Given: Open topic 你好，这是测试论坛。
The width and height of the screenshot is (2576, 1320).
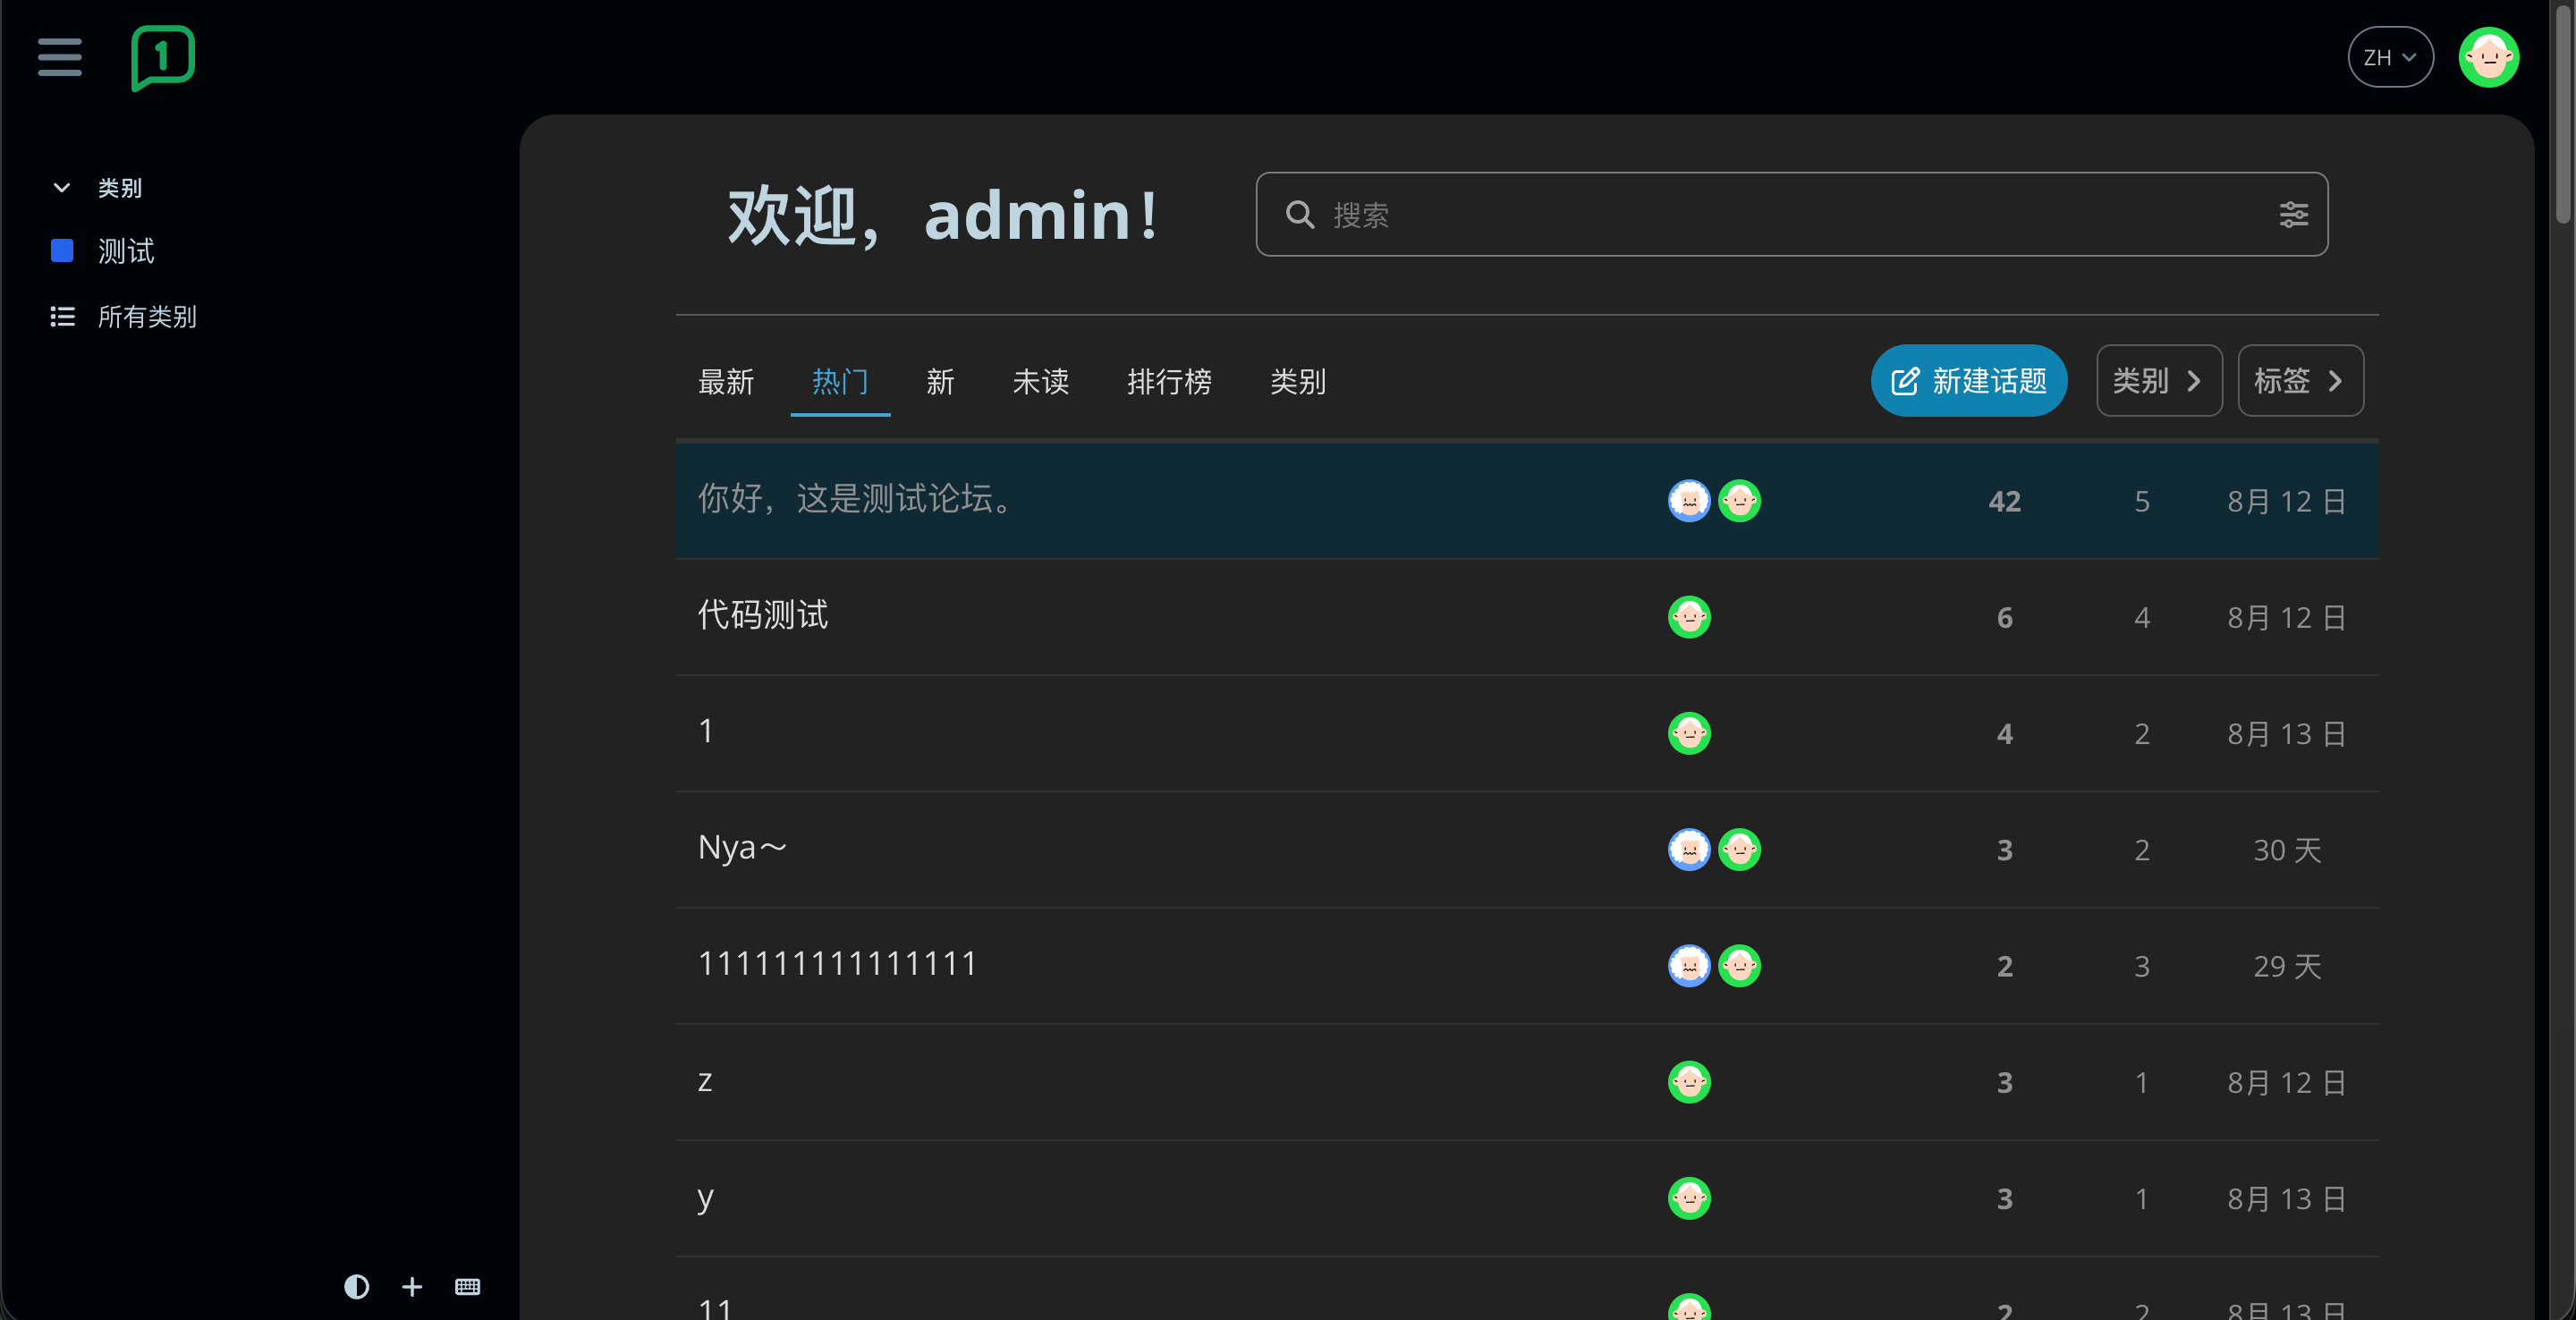Looking at the screenshot, I should click(859, 498).
